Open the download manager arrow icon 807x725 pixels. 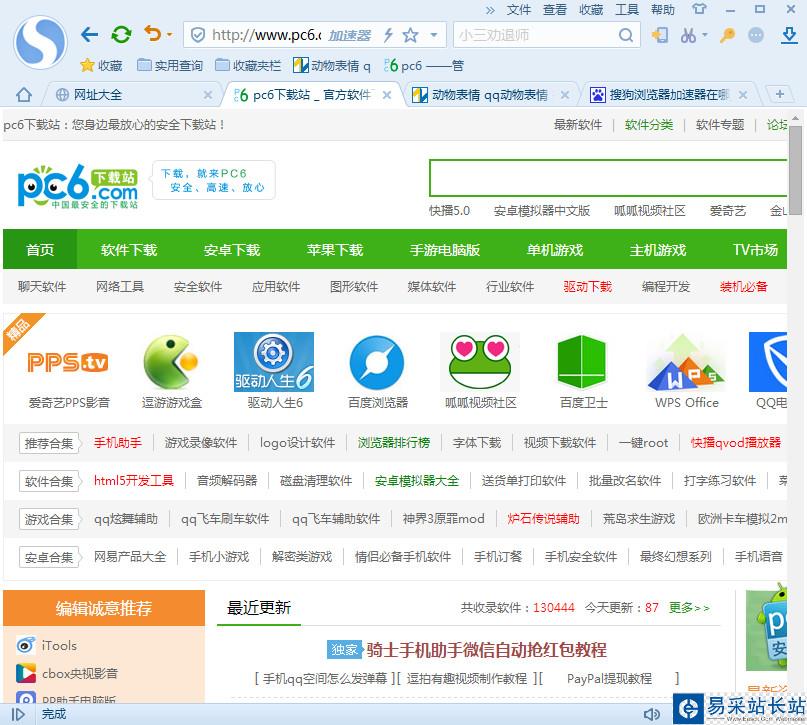click(789, 35)
